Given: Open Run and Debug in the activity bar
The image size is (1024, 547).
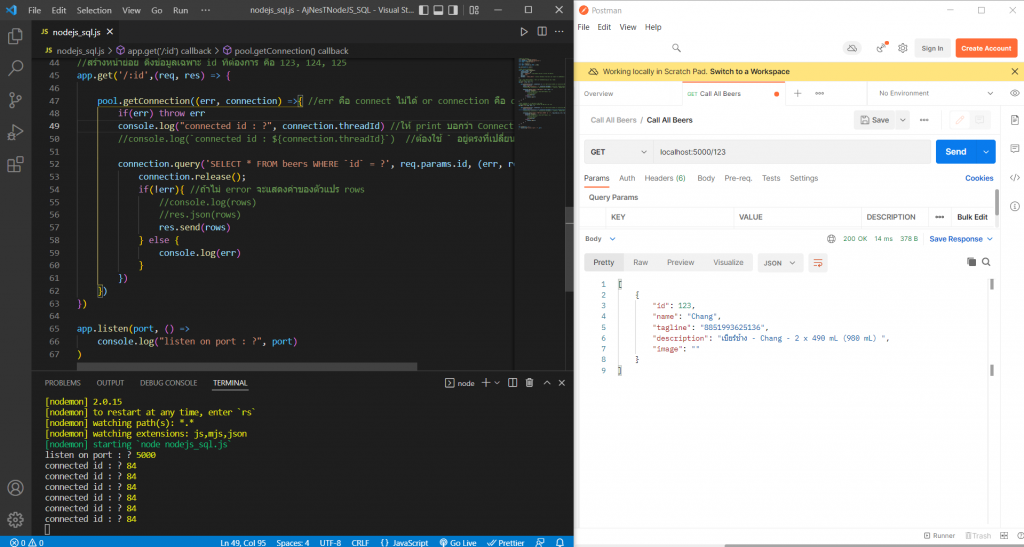Looking at the screenshot, I should [15, 132].
